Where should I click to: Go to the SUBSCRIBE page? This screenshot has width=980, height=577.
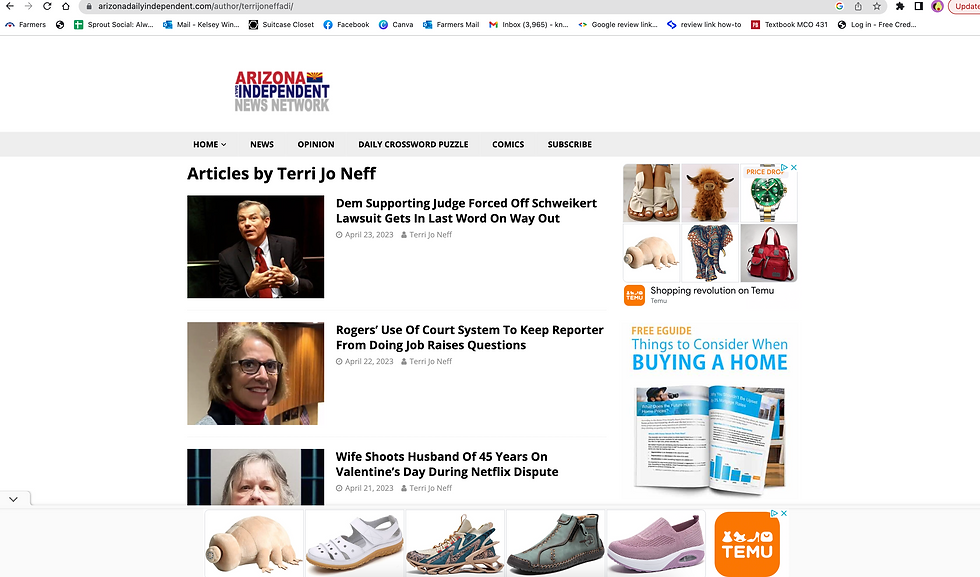point(569,144)
